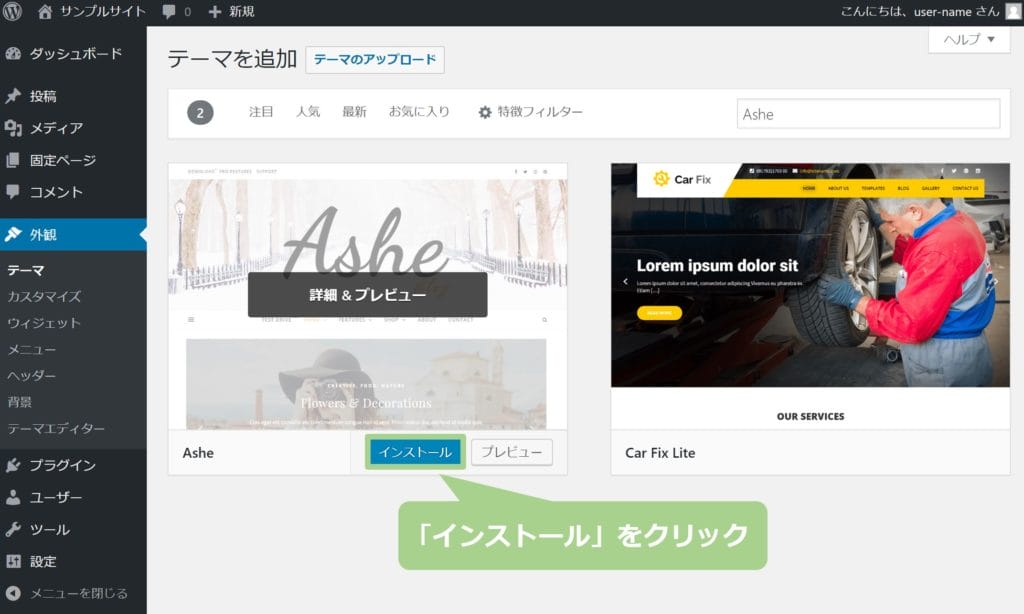
Task: Click the results count badge 2
Action: (200, 112)
